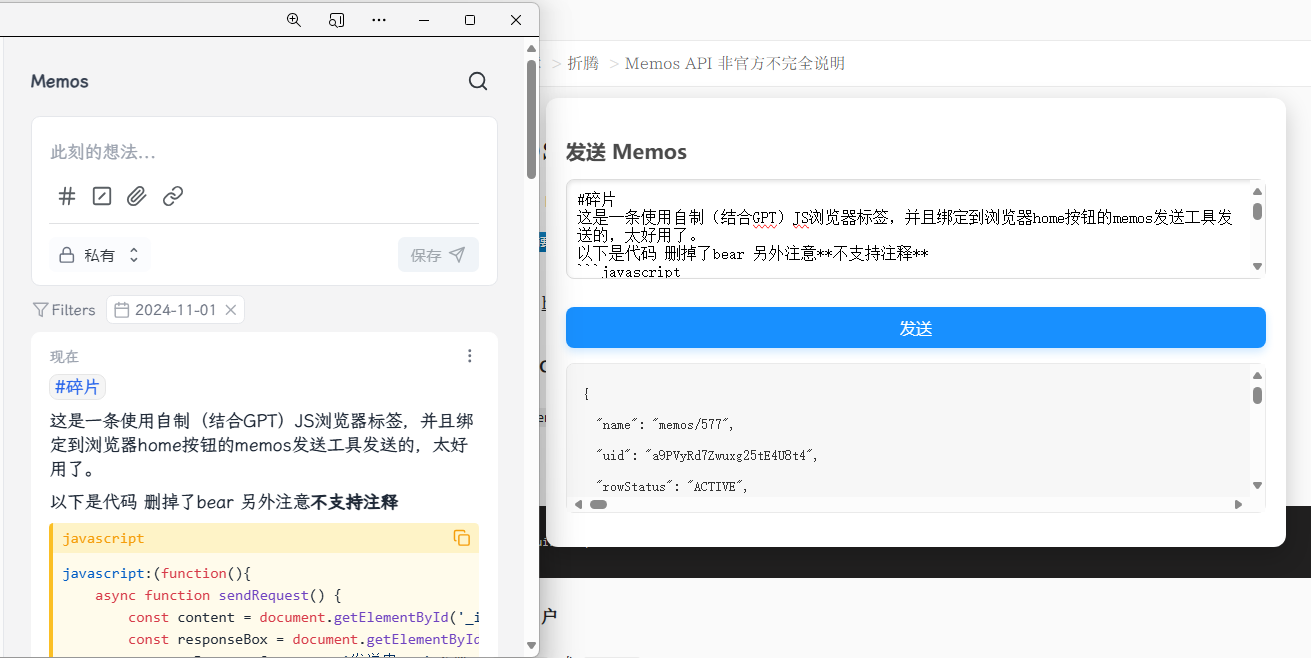Maximize the Memos window

point(470,20)
